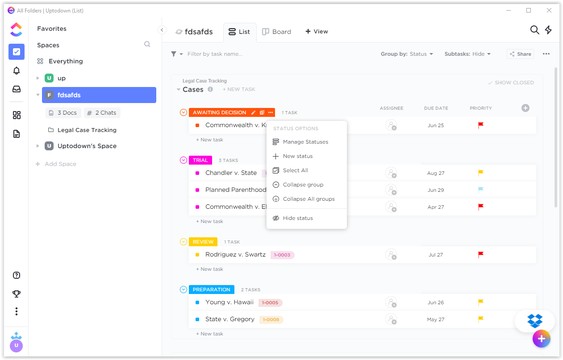Viewport: 563px width, 360px height.
Task: Open the notifications bell in sidebar
Action: tap(17, 71)
